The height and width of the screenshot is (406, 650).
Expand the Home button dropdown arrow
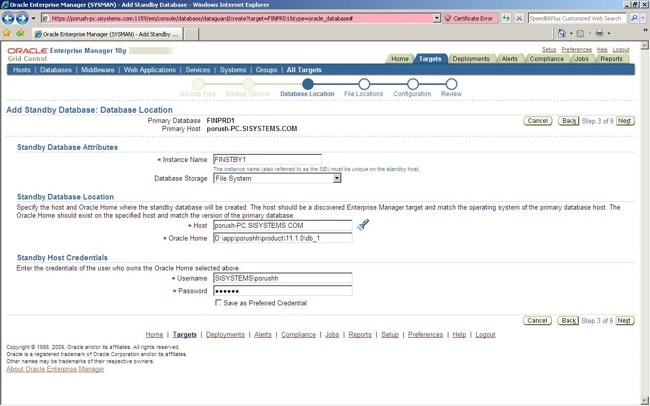pyautogui.click(x=571, y=33)
